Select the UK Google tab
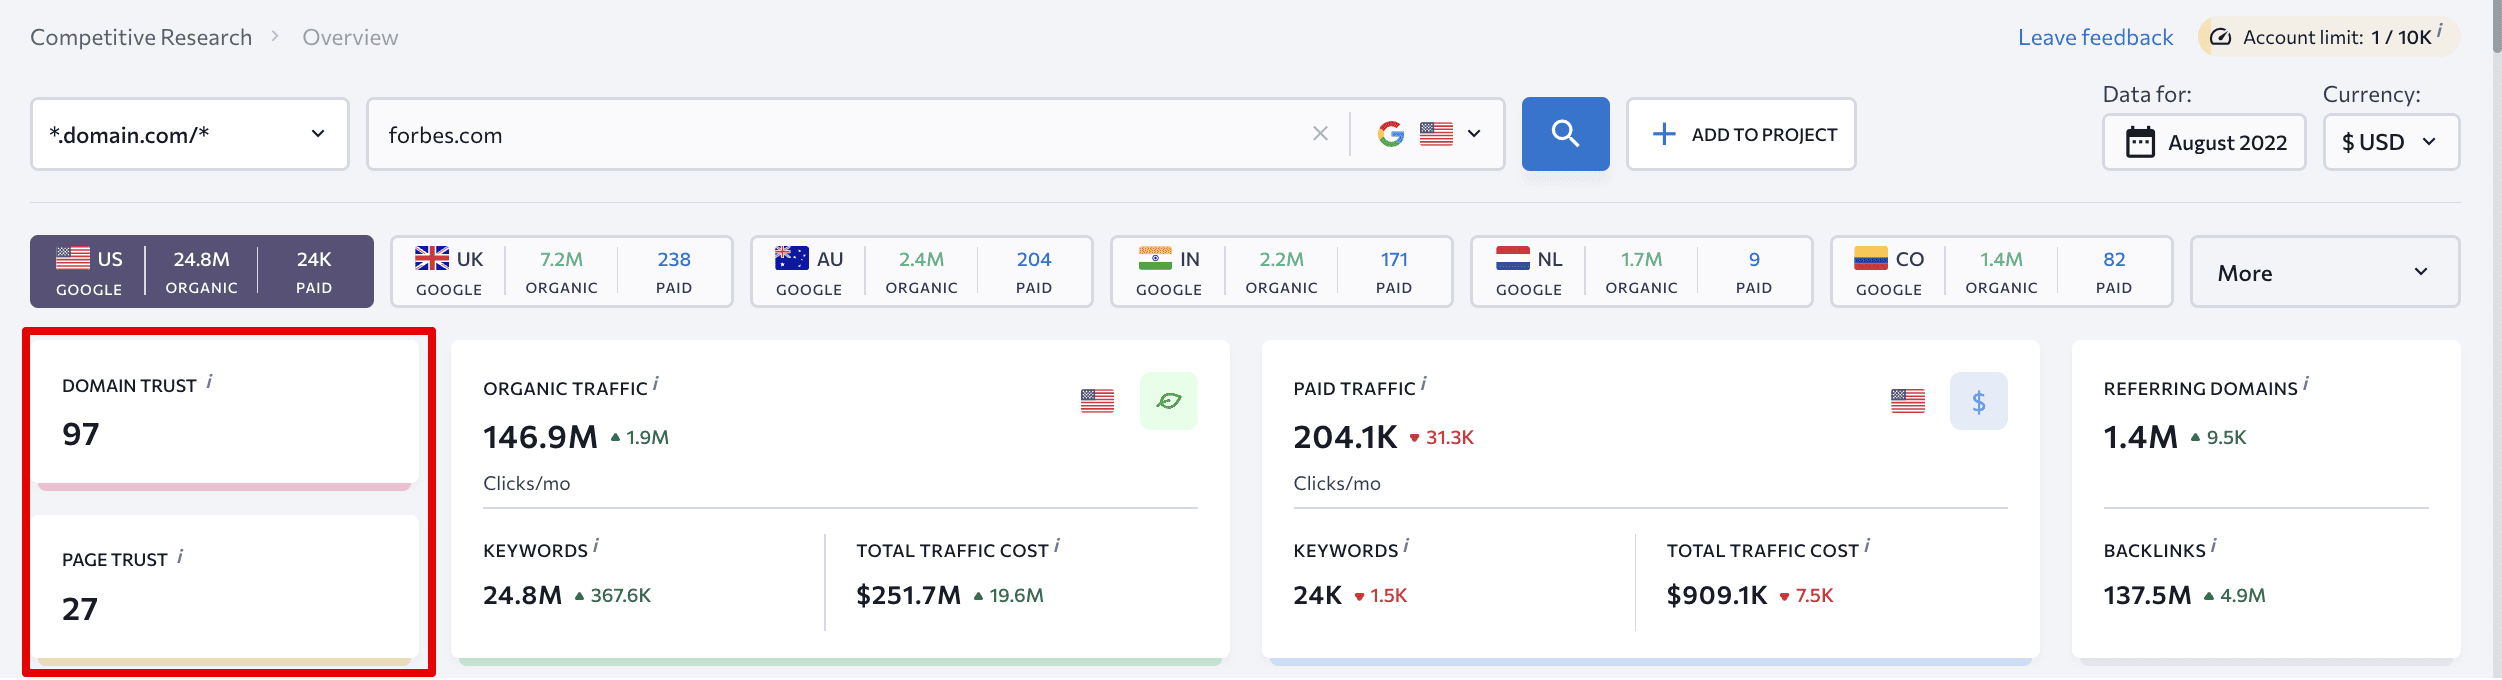The height and width of the screenshot is (680, 2502). [562, 272]
